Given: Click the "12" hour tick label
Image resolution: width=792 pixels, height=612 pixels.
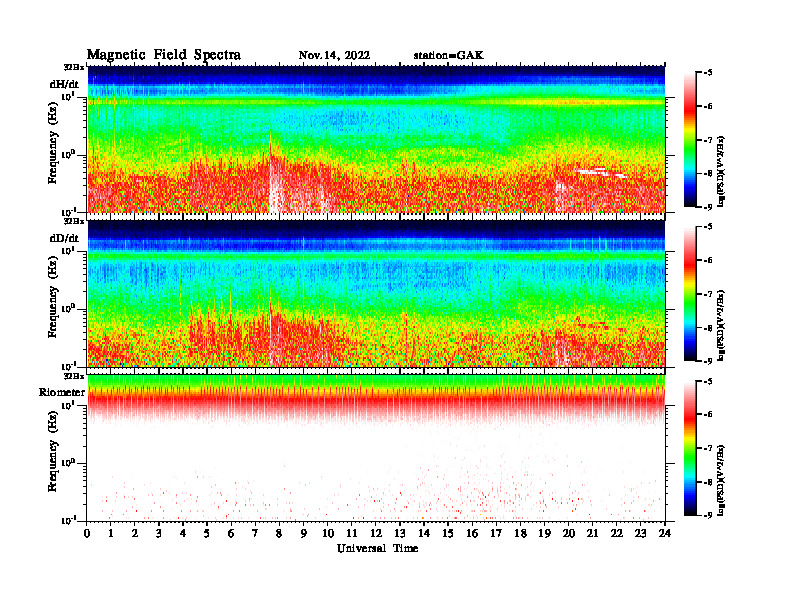Looking at the screenshot, I should pyautogui.click(x=376, y=534).
